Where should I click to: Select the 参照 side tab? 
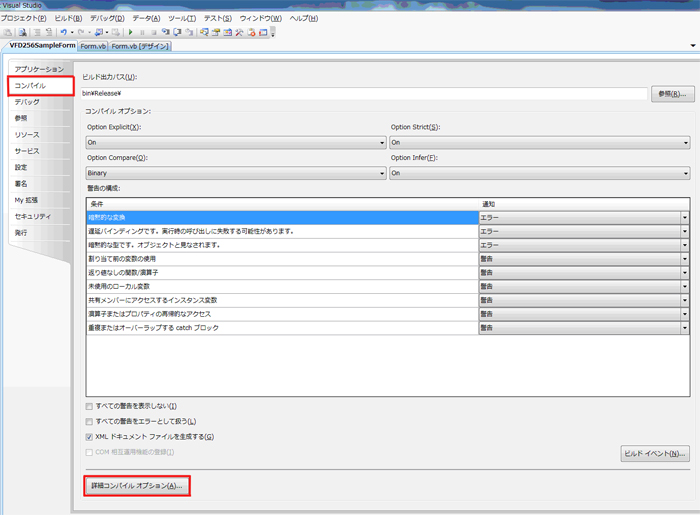point(39,118)
